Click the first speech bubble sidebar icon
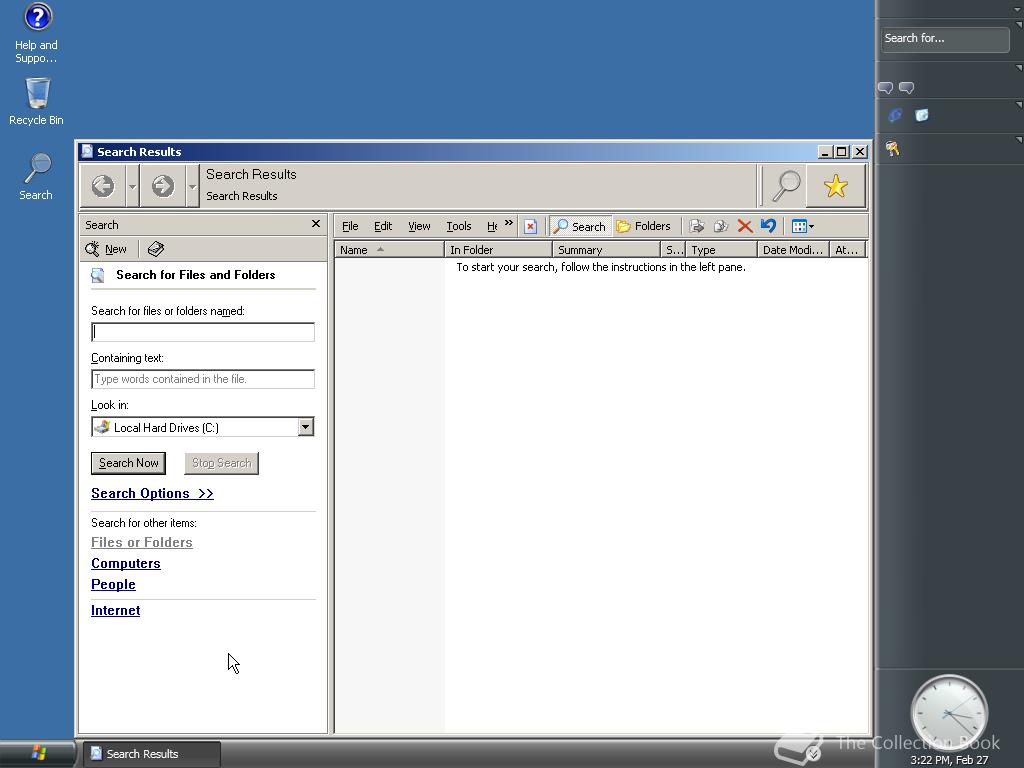 [x=886, y=88]
